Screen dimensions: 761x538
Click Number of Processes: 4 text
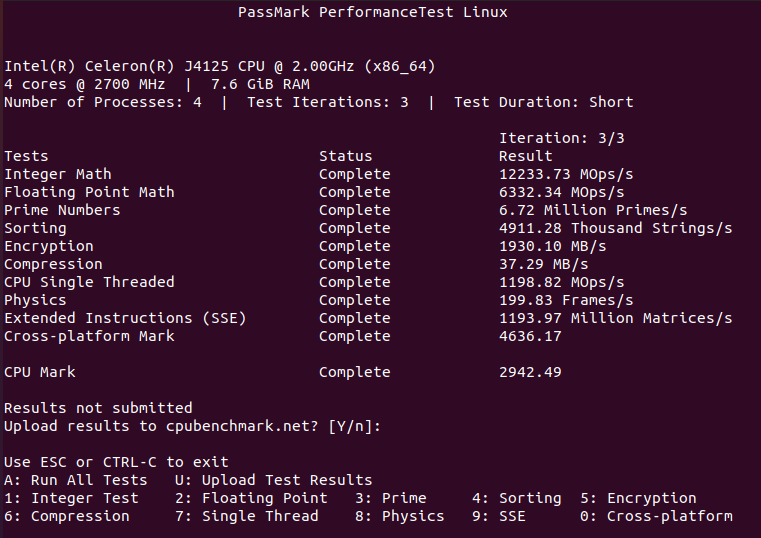(x=103, y=102)
